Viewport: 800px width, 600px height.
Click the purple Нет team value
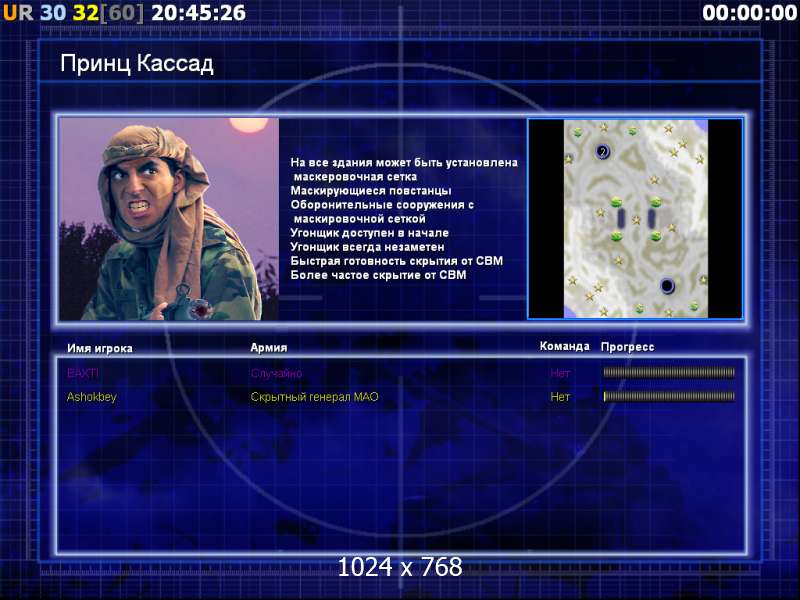pyautogui.click(x=560, y=373)
